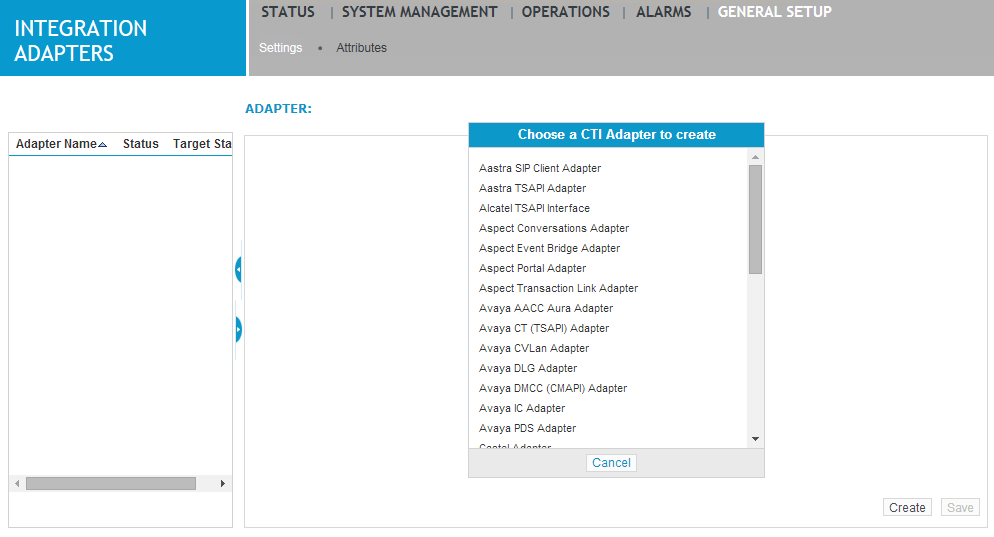994x537 pixels.
Task: Select Alcatel TSAPI Interface
Action: coord(534,208)
